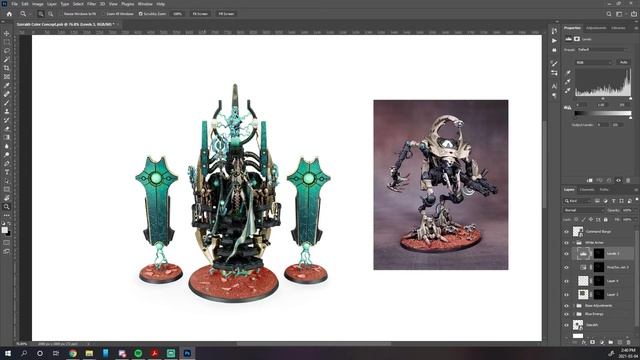
Task: Hide the Layer 4 layer
Action: 566,281
